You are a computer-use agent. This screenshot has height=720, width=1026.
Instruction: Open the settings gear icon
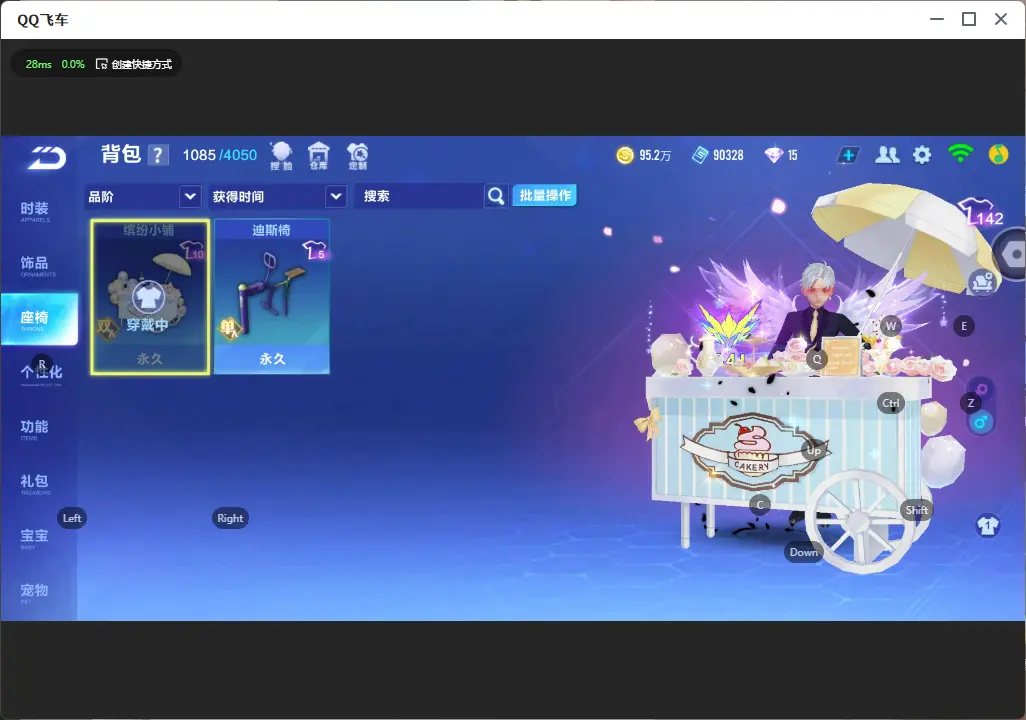tap(922, 155)
